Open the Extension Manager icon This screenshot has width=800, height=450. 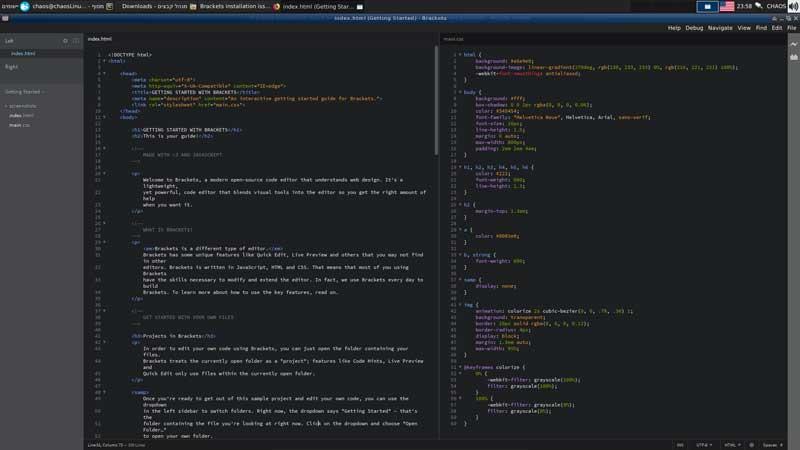click(793, 57)
